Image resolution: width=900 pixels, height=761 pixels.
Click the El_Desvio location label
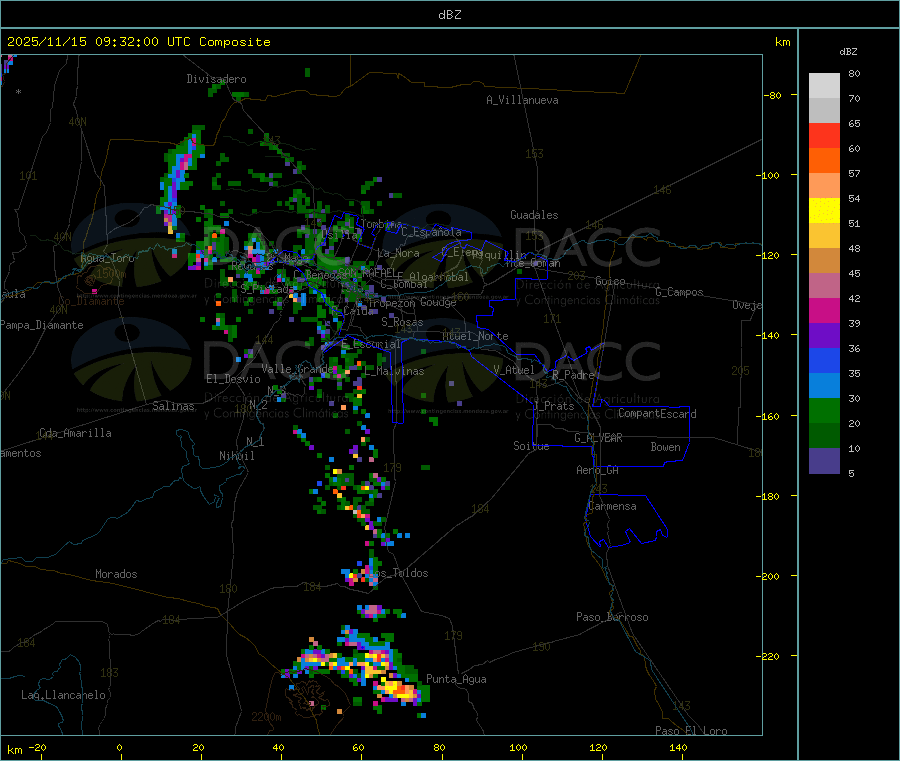click(x=233, y=379)
